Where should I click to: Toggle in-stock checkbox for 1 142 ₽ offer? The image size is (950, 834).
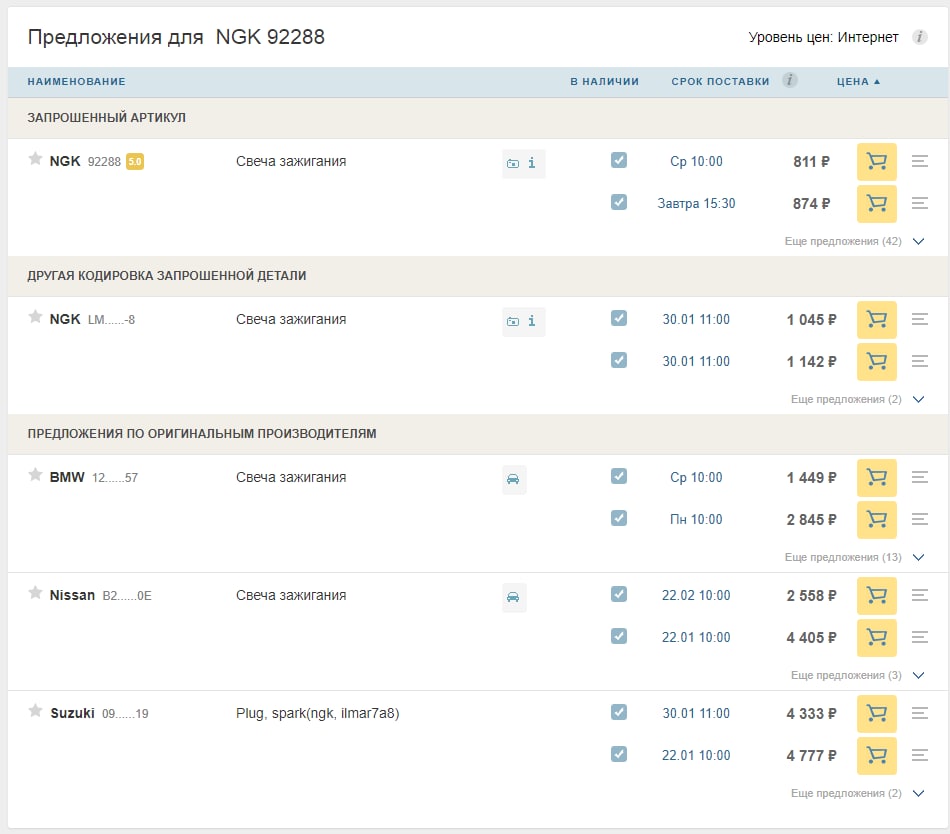click(x=619, y=360)
